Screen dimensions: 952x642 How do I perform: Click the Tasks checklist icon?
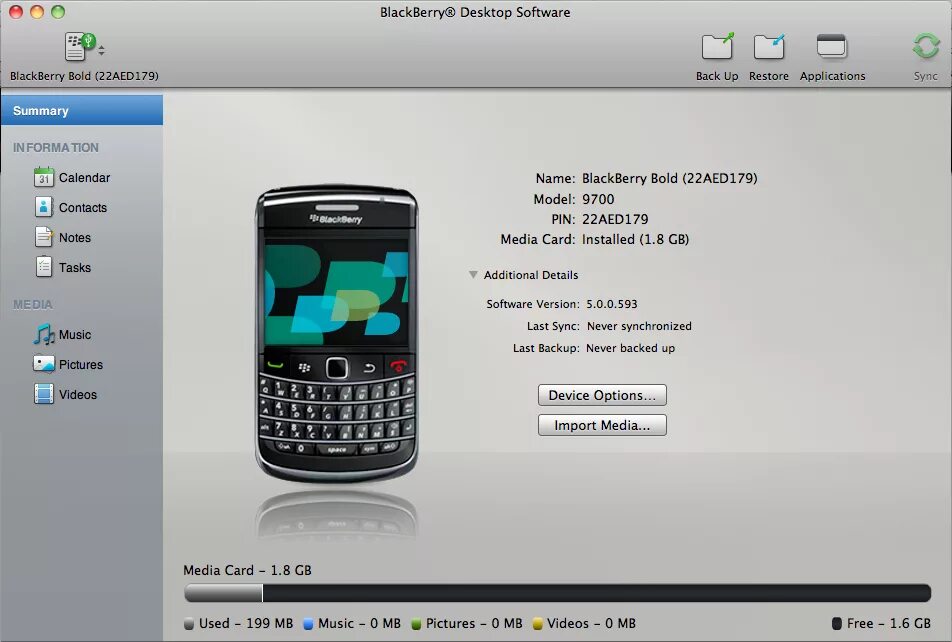(44, 267)
